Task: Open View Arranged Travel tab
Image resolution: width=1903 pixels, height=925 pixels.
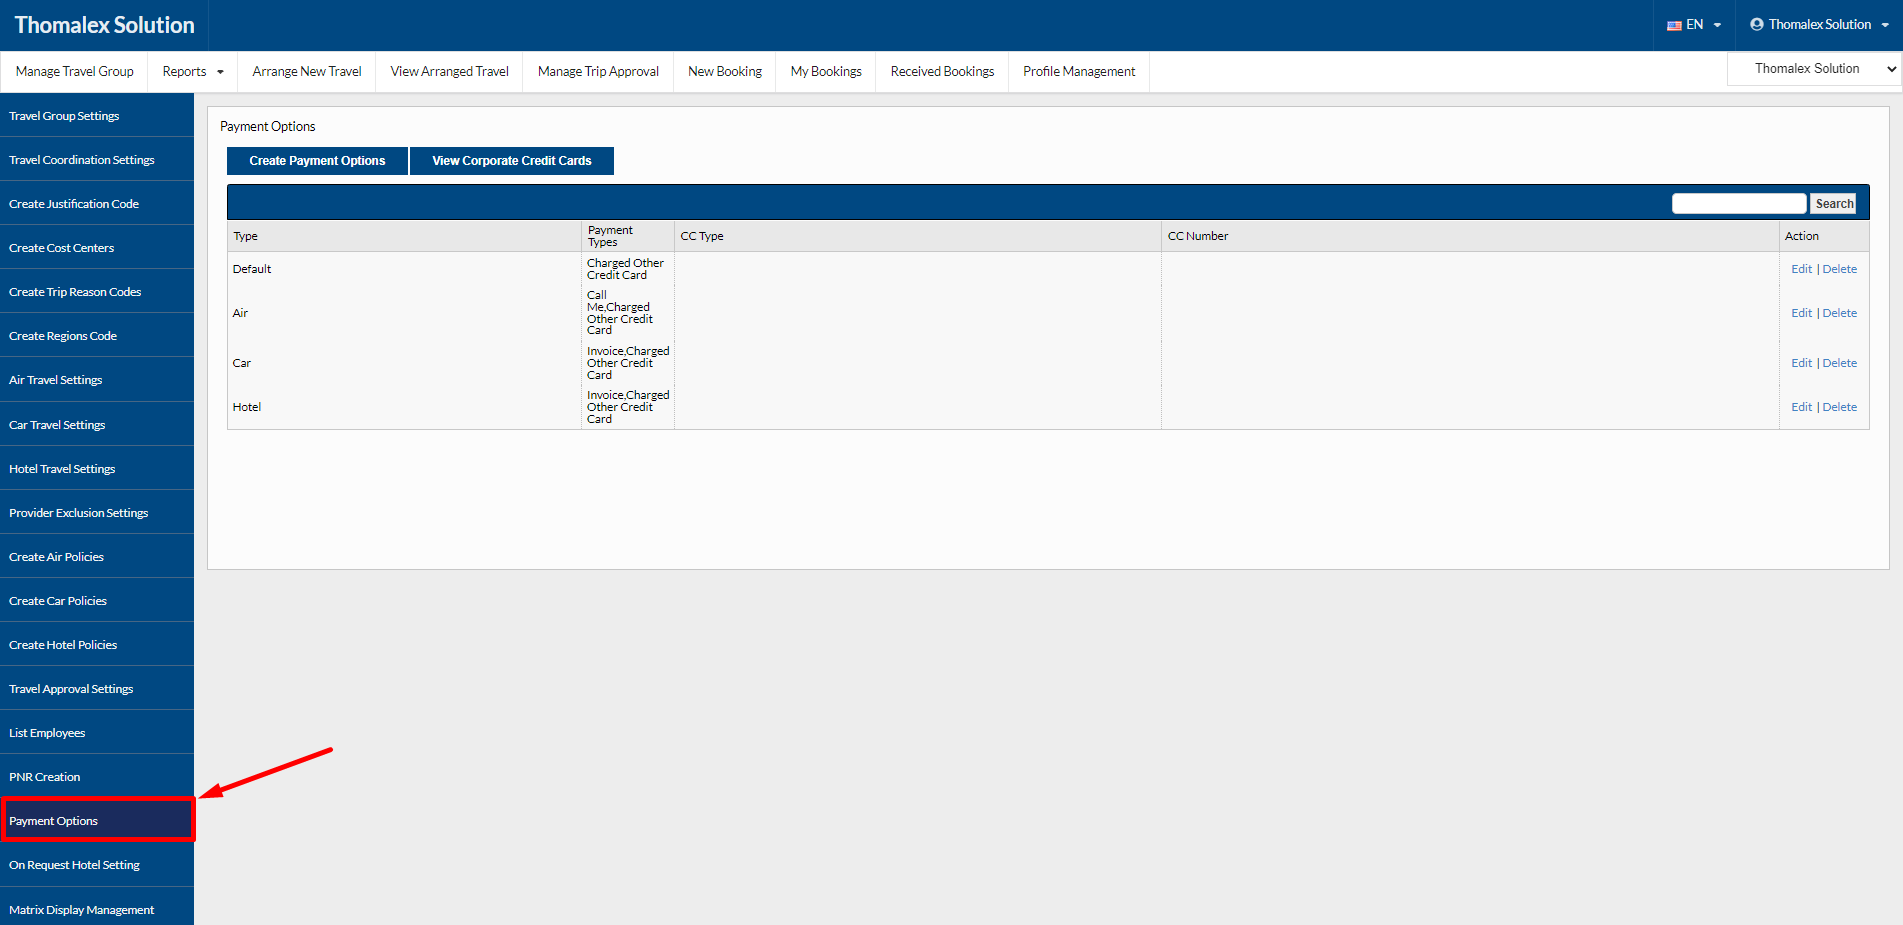Action: click(x=449, y=72)
